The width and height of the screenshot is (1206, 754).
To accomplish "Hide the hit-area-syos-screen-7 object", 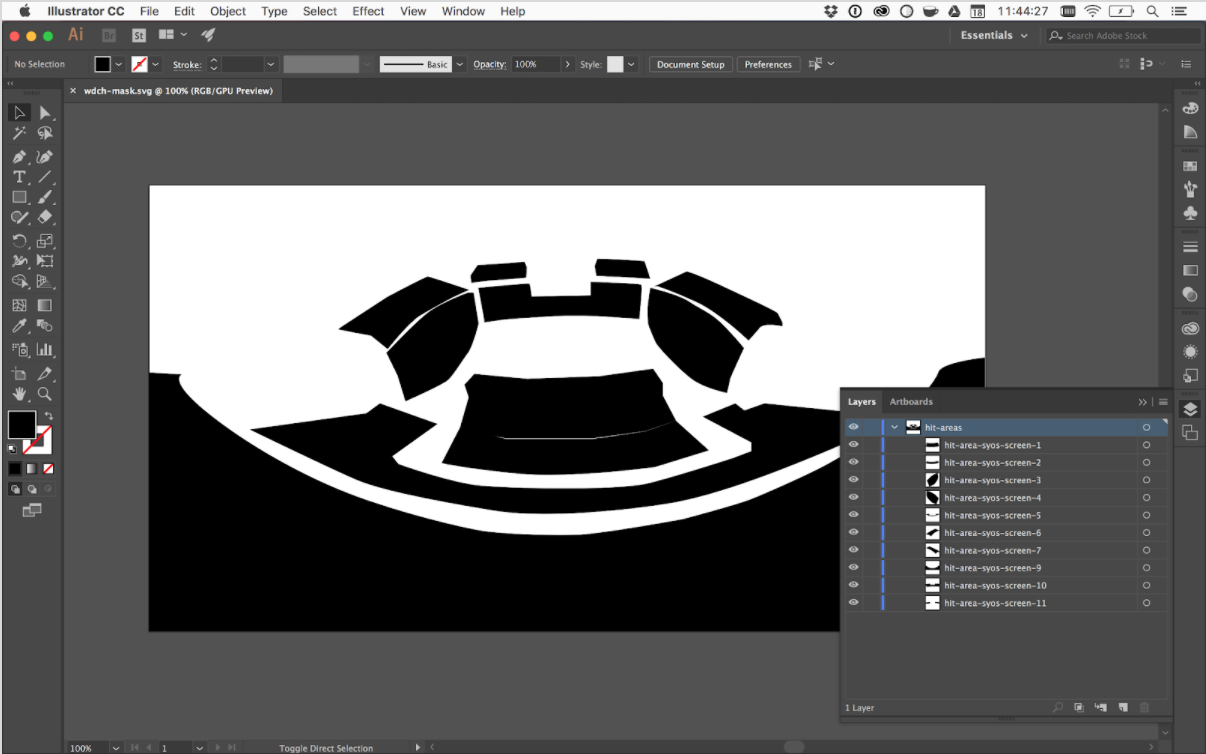I will [x=853, y=550].
